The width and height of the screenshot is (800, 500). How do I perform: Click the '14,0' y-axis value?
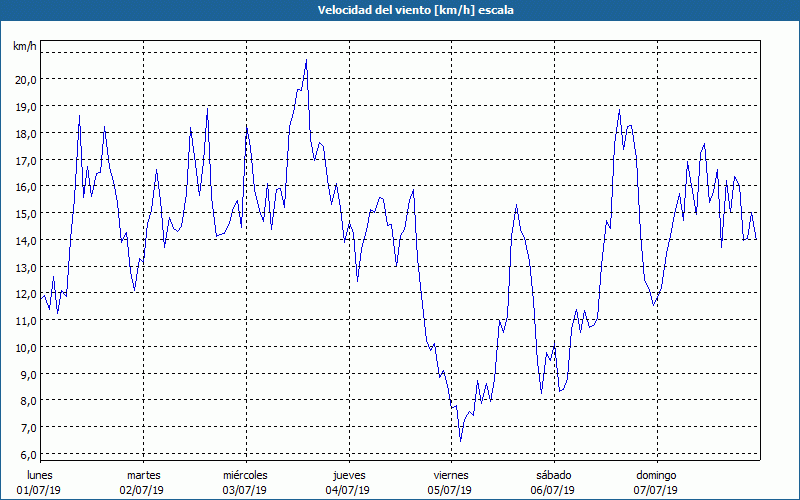(27, 240)
